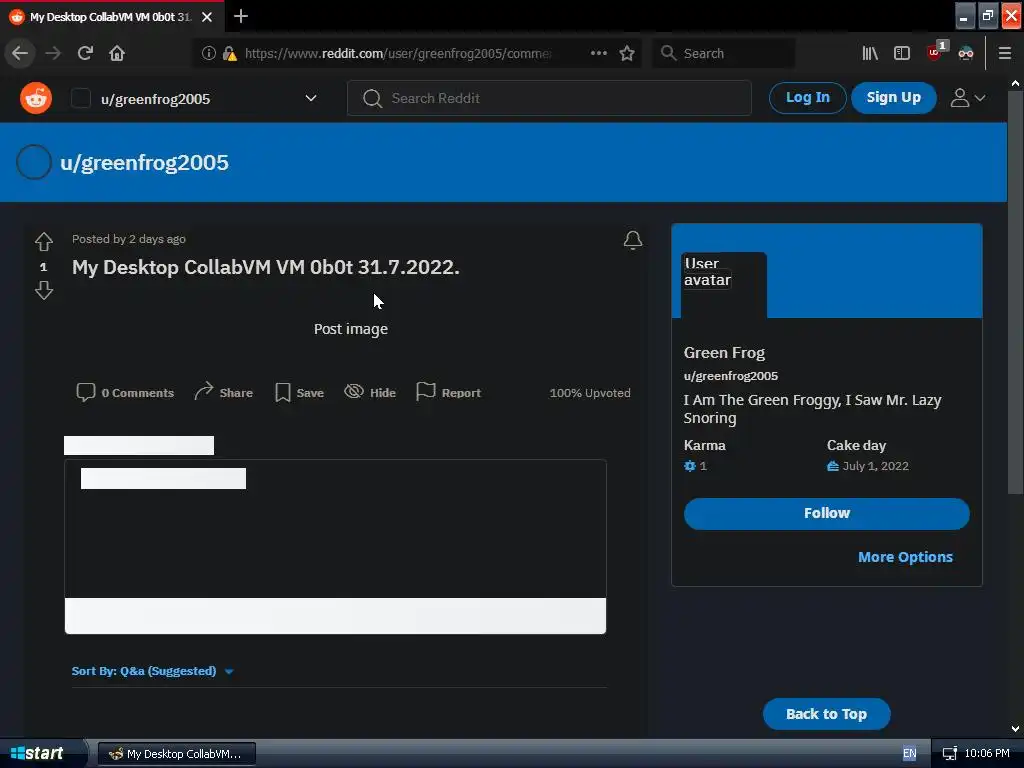The height and width of the screenshot is (768, 1024).
Task: Bookmark this page with the star icon
Action: pyautogui.click(x=627, y=53)
